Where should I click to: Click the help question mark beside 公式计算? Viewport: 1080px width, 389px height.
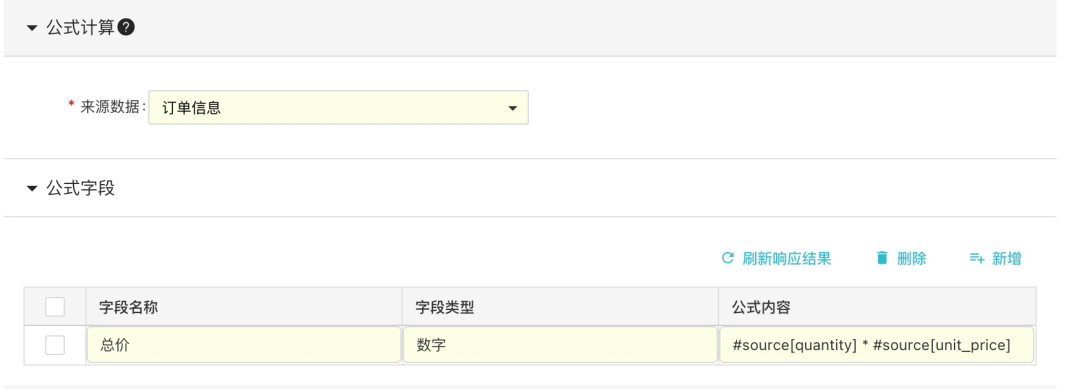tap(126, 28)
